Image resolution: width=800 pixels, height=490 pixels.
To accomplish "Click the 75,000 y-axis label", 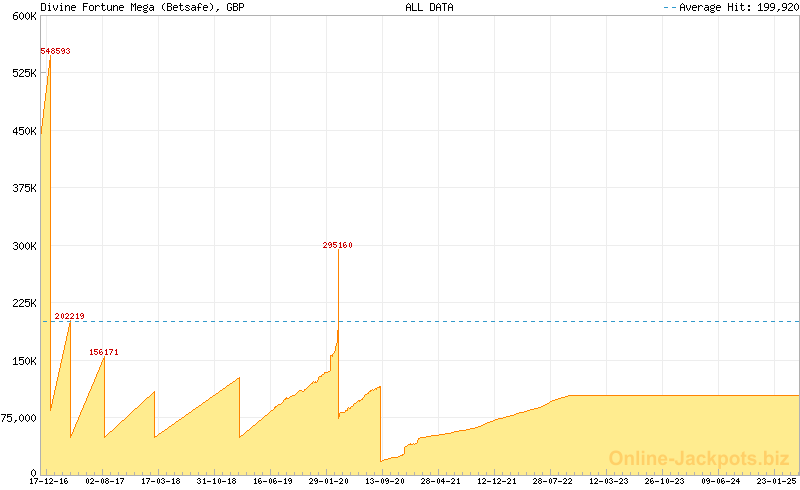I will pyautogui.click(x=19, y=418).
